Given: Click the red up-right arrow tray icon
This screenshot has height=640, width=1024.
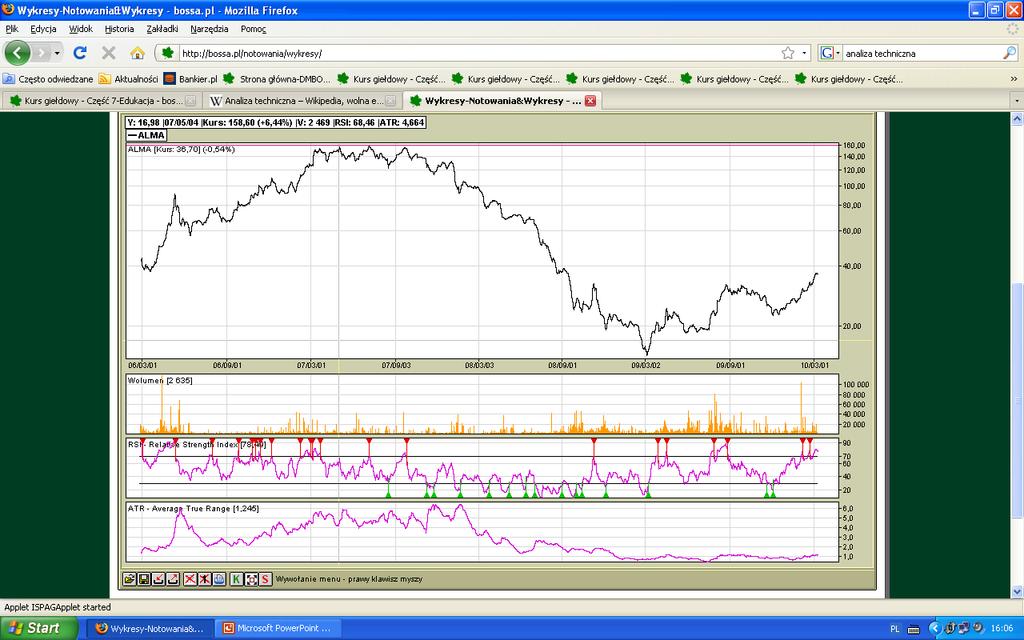Looking at the screenshot, I should pos(172,579).
